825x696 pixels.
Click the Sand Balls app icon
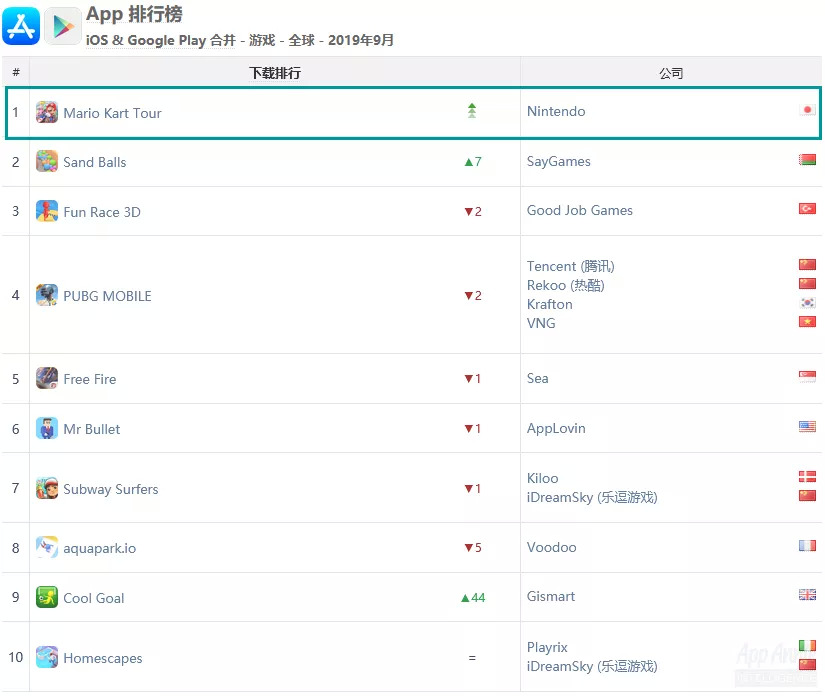47,161
